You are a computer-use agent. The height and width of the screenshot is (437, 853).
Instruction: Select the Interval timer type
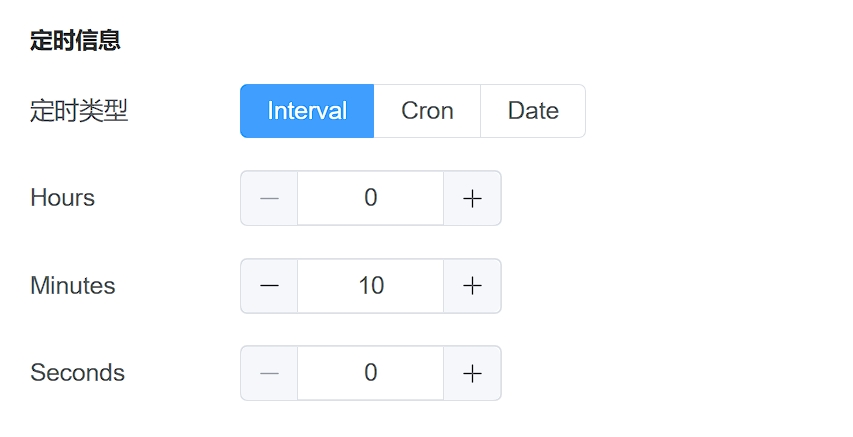click(307, 111)
